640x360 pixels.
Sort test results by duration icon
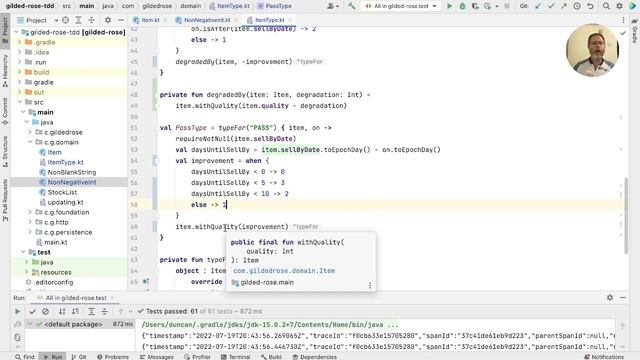[76, 311]
